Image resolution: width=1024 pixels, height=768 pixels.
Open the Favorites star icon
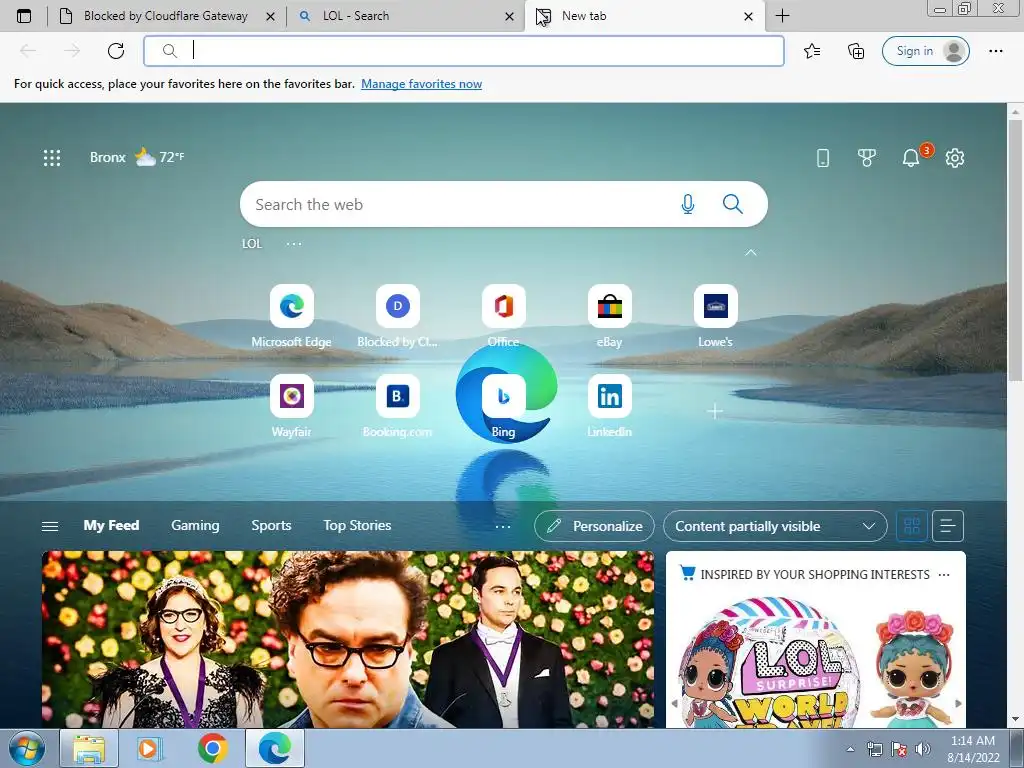[x=812, y=51]
